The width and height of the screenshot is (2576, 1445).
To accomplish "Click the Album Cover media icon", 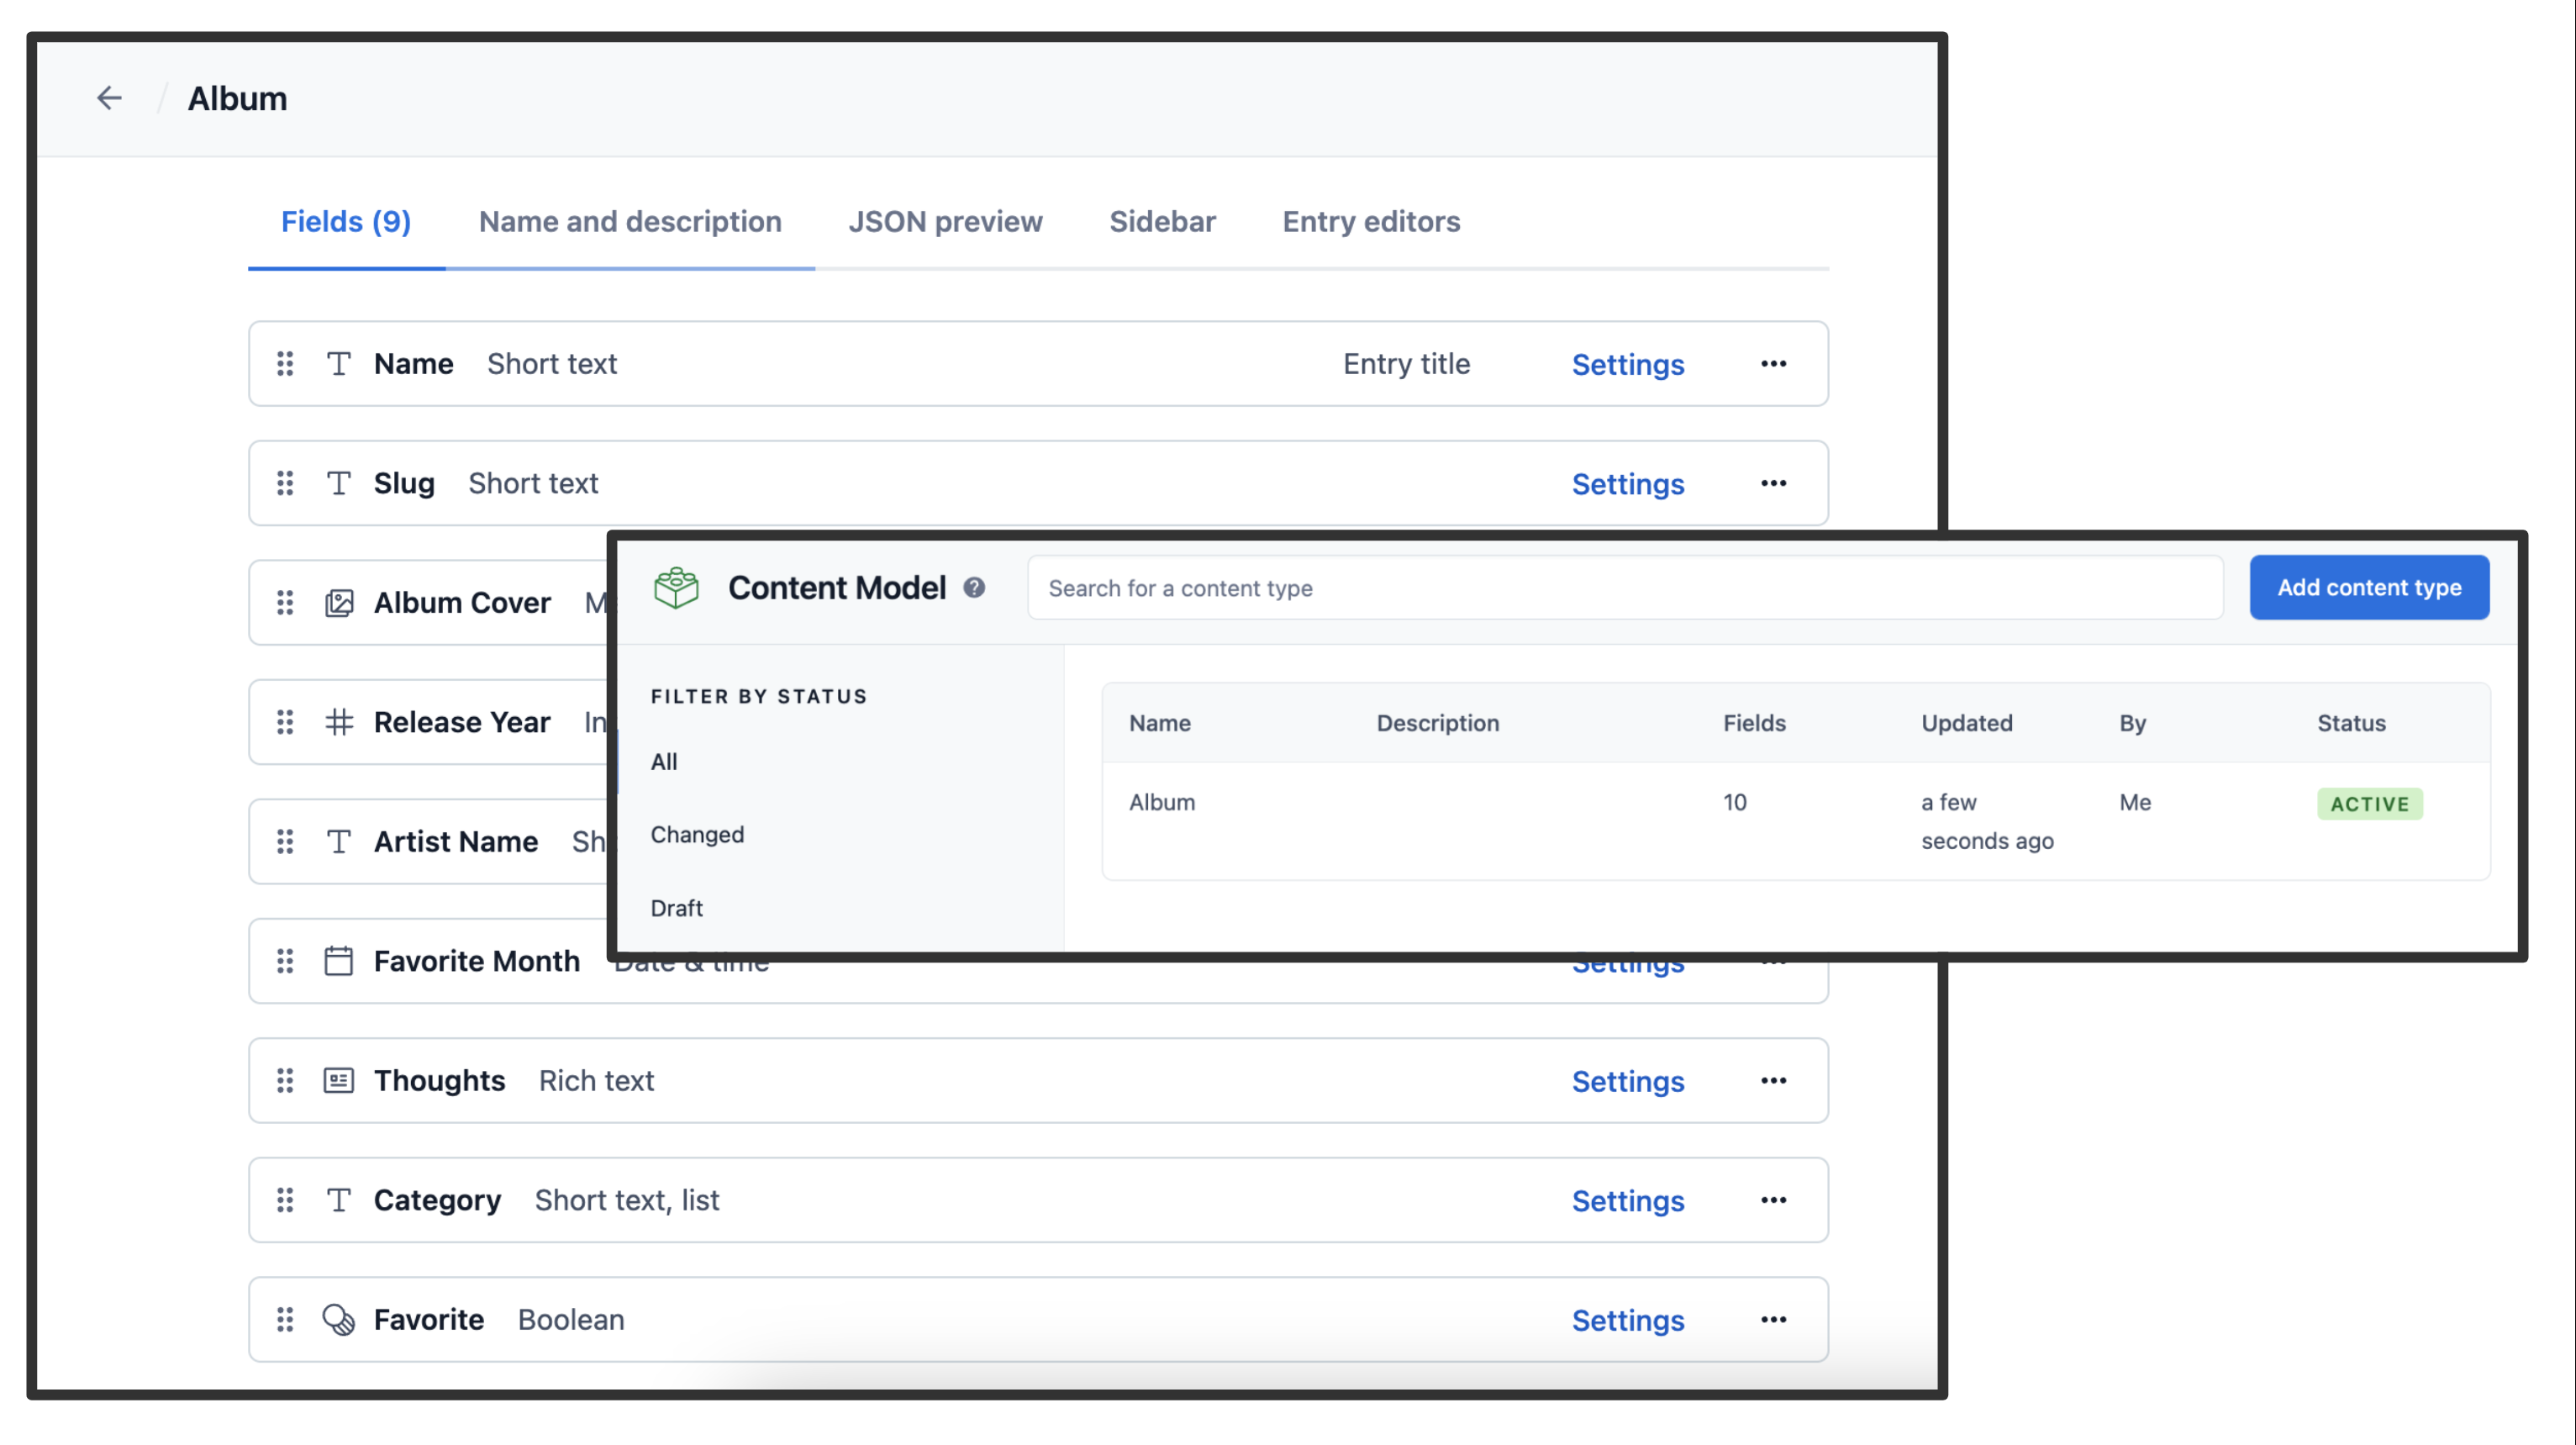I will (x=336, y=601).
